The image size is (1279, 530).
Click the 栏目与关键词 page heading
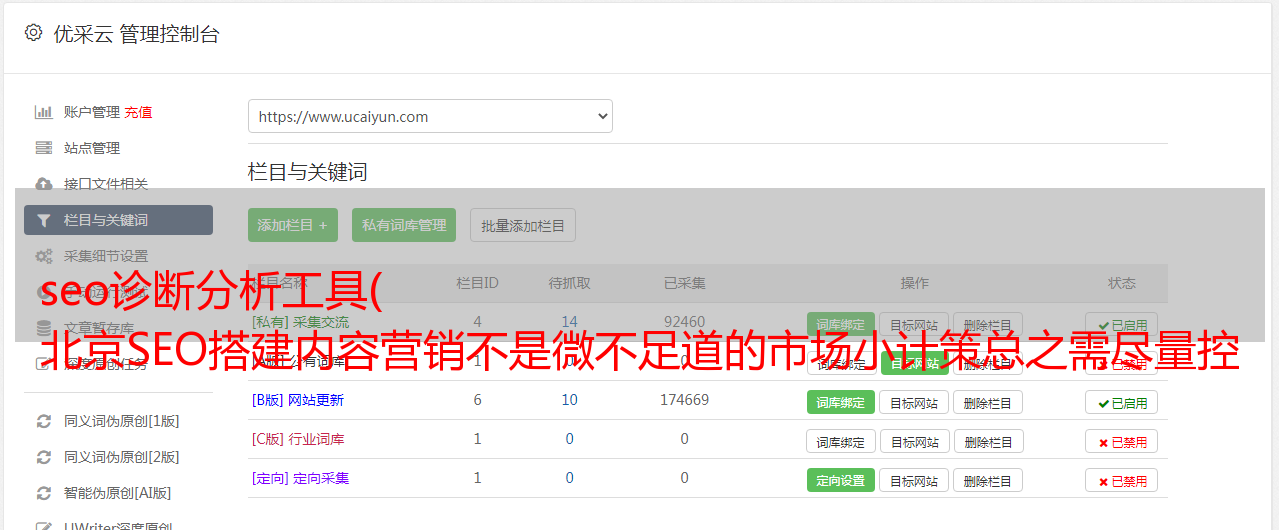307,172
